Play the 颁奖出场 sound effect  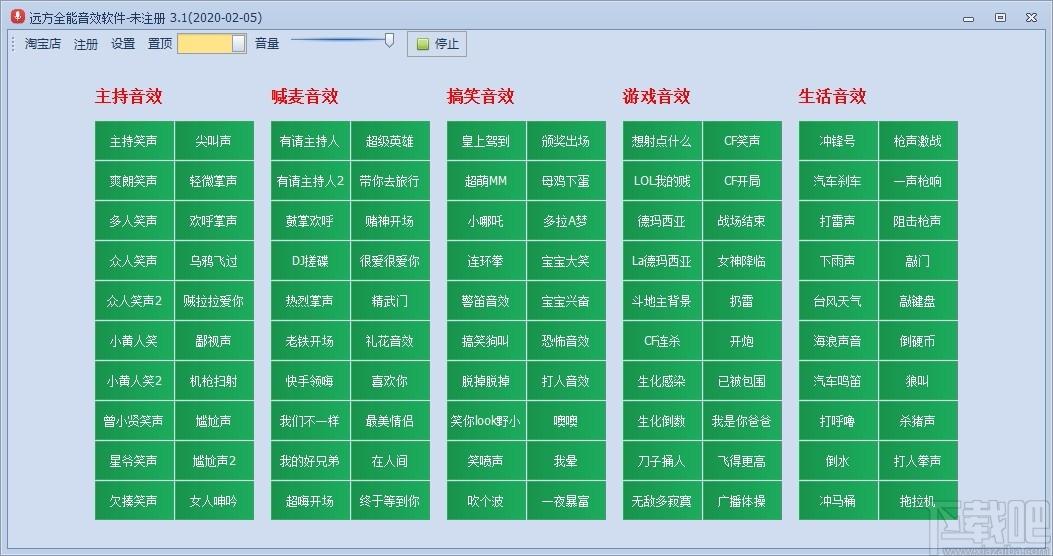(566, 141)
